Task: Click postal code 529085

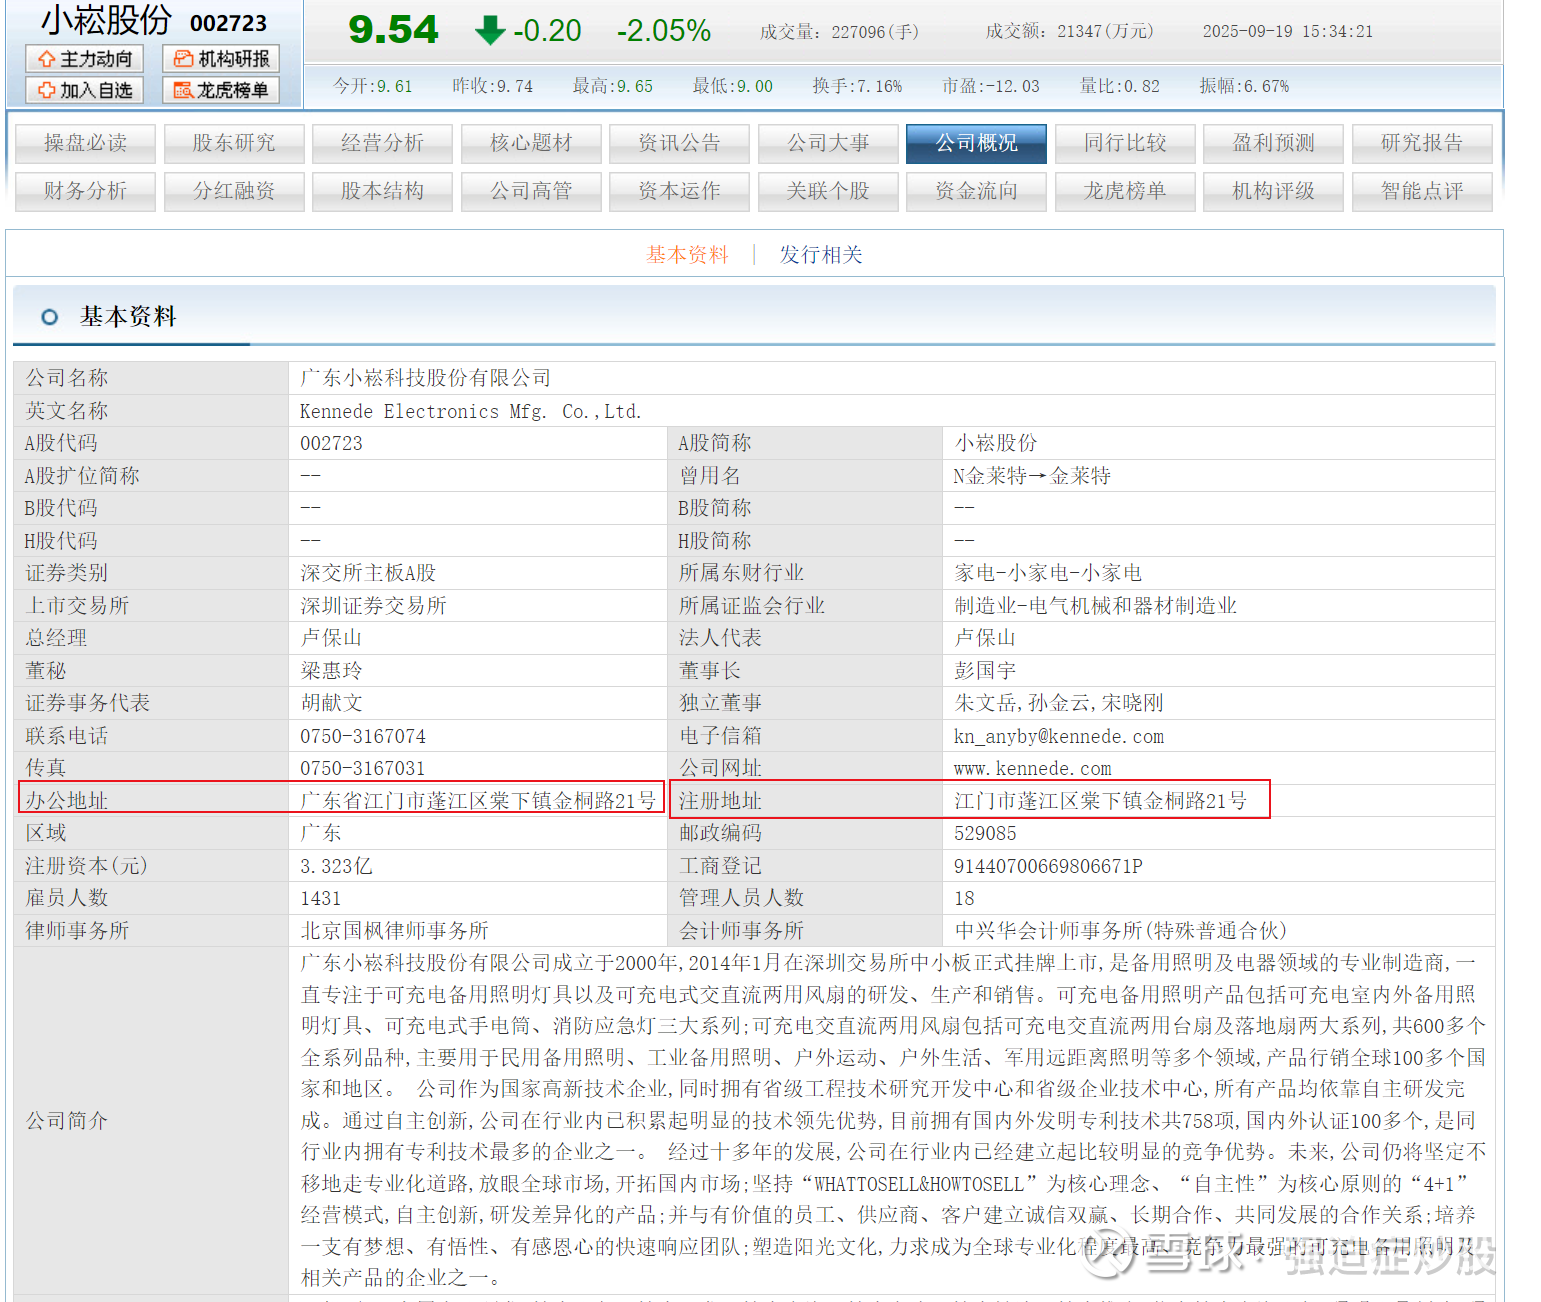Action: coord(985,833)
